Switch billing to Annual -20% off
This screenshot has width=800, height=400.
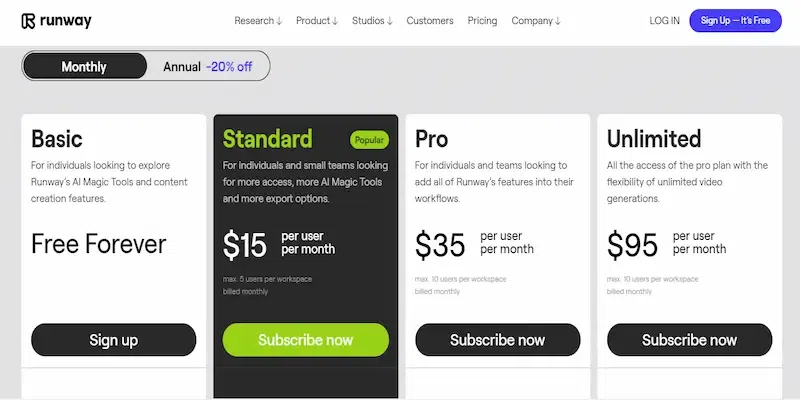207,67
